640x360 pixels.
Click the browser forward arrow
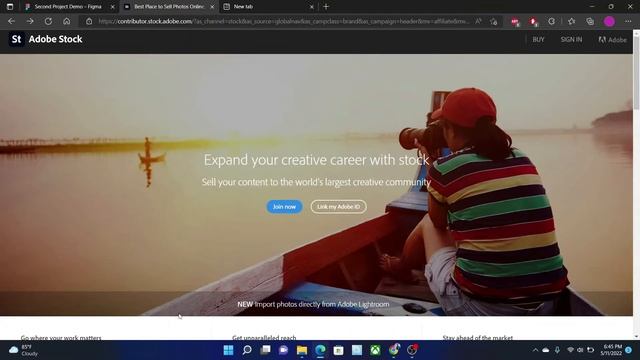point(30,21)
